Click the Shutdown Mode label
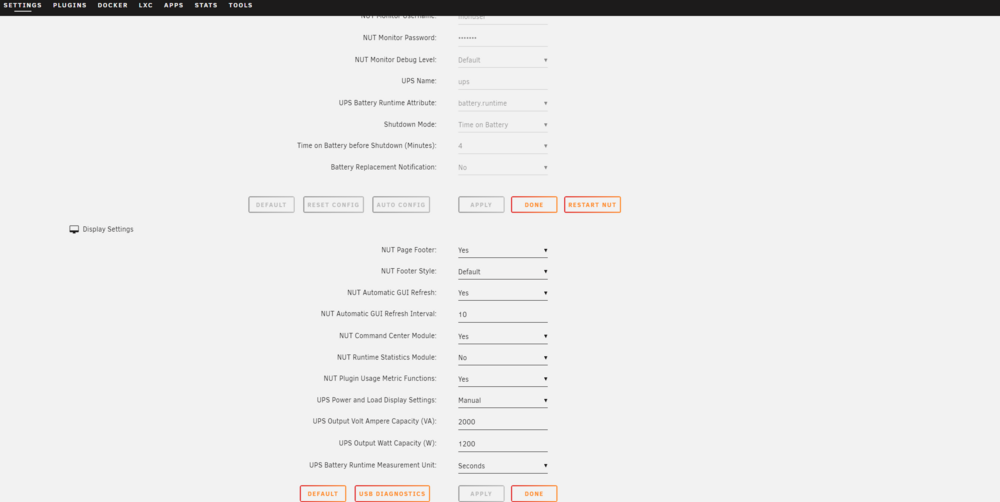The width and height of the screenshot is (1000, 502). [x=410, y=124]
